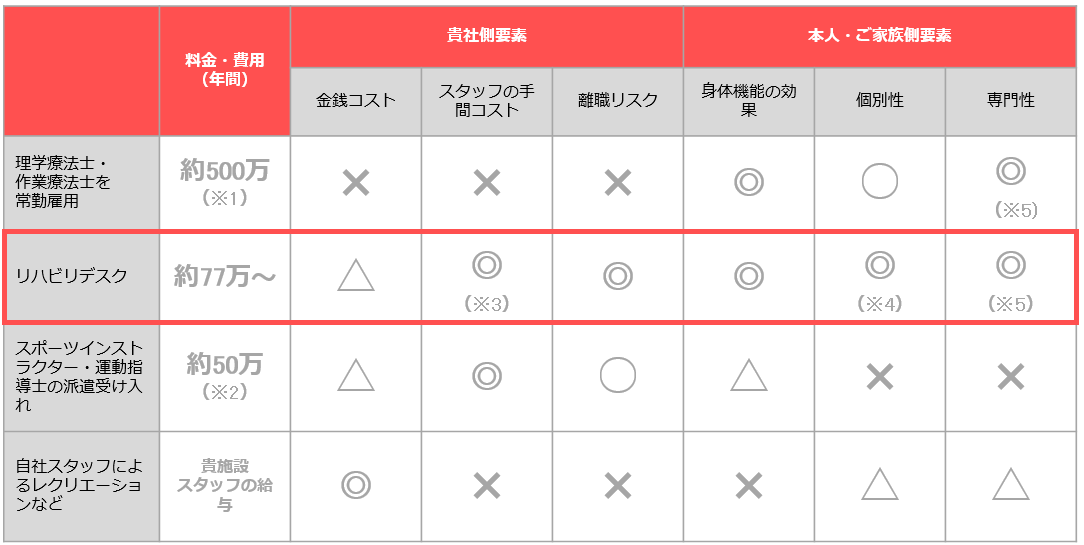This screenshot has height=545, width=1084.
Task: Click the X in 自社スタッフ 身体機能の効果 cell
Action: [x=749, y=486]
